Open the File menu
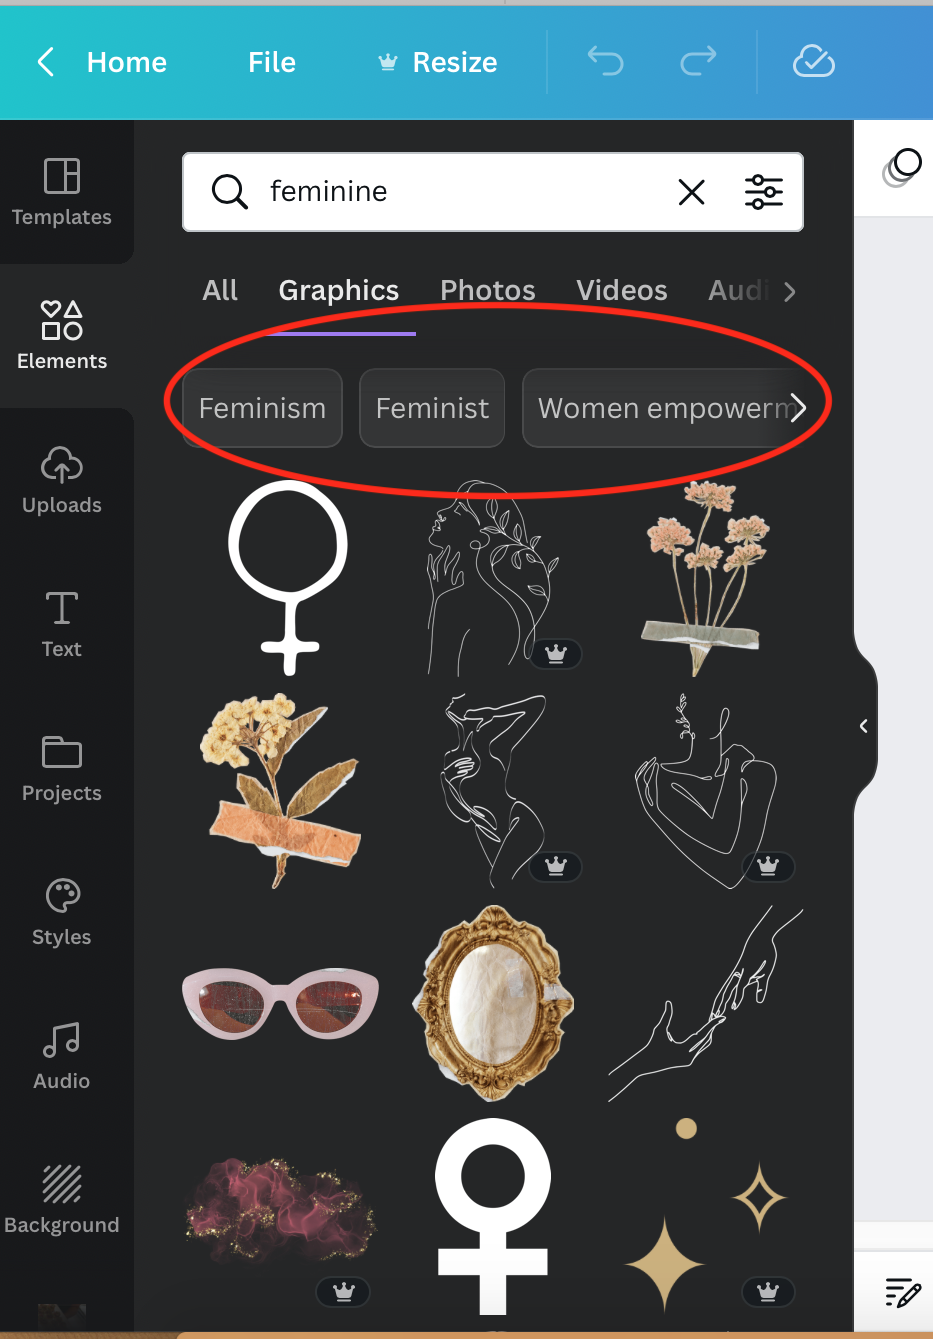Image resolution: width=933 pixels, height=1339 pixels. point(272,62)
